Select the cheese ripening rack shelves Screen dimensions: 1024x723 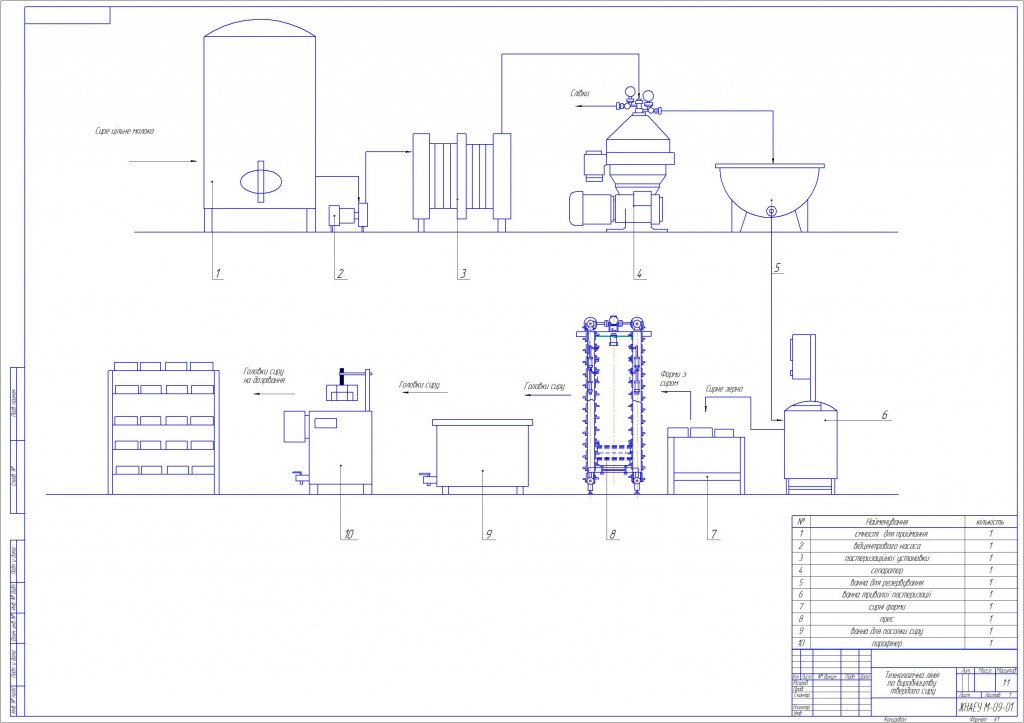165,428
